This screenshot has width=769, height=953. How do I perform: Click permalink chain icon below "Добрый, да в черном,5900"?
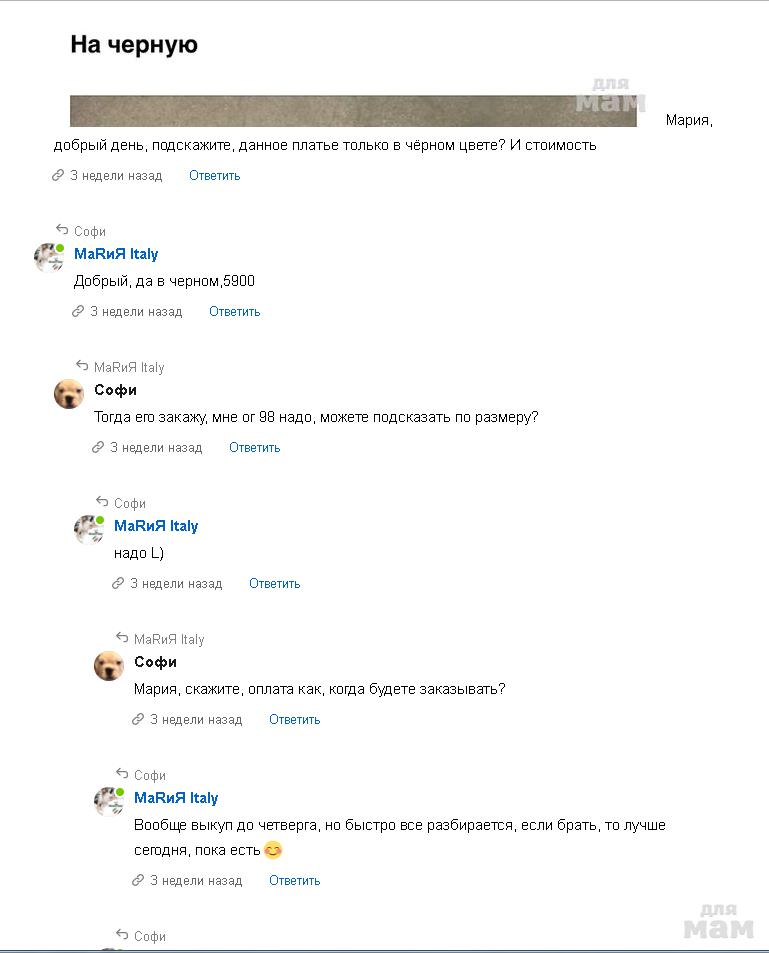[78, 312]
